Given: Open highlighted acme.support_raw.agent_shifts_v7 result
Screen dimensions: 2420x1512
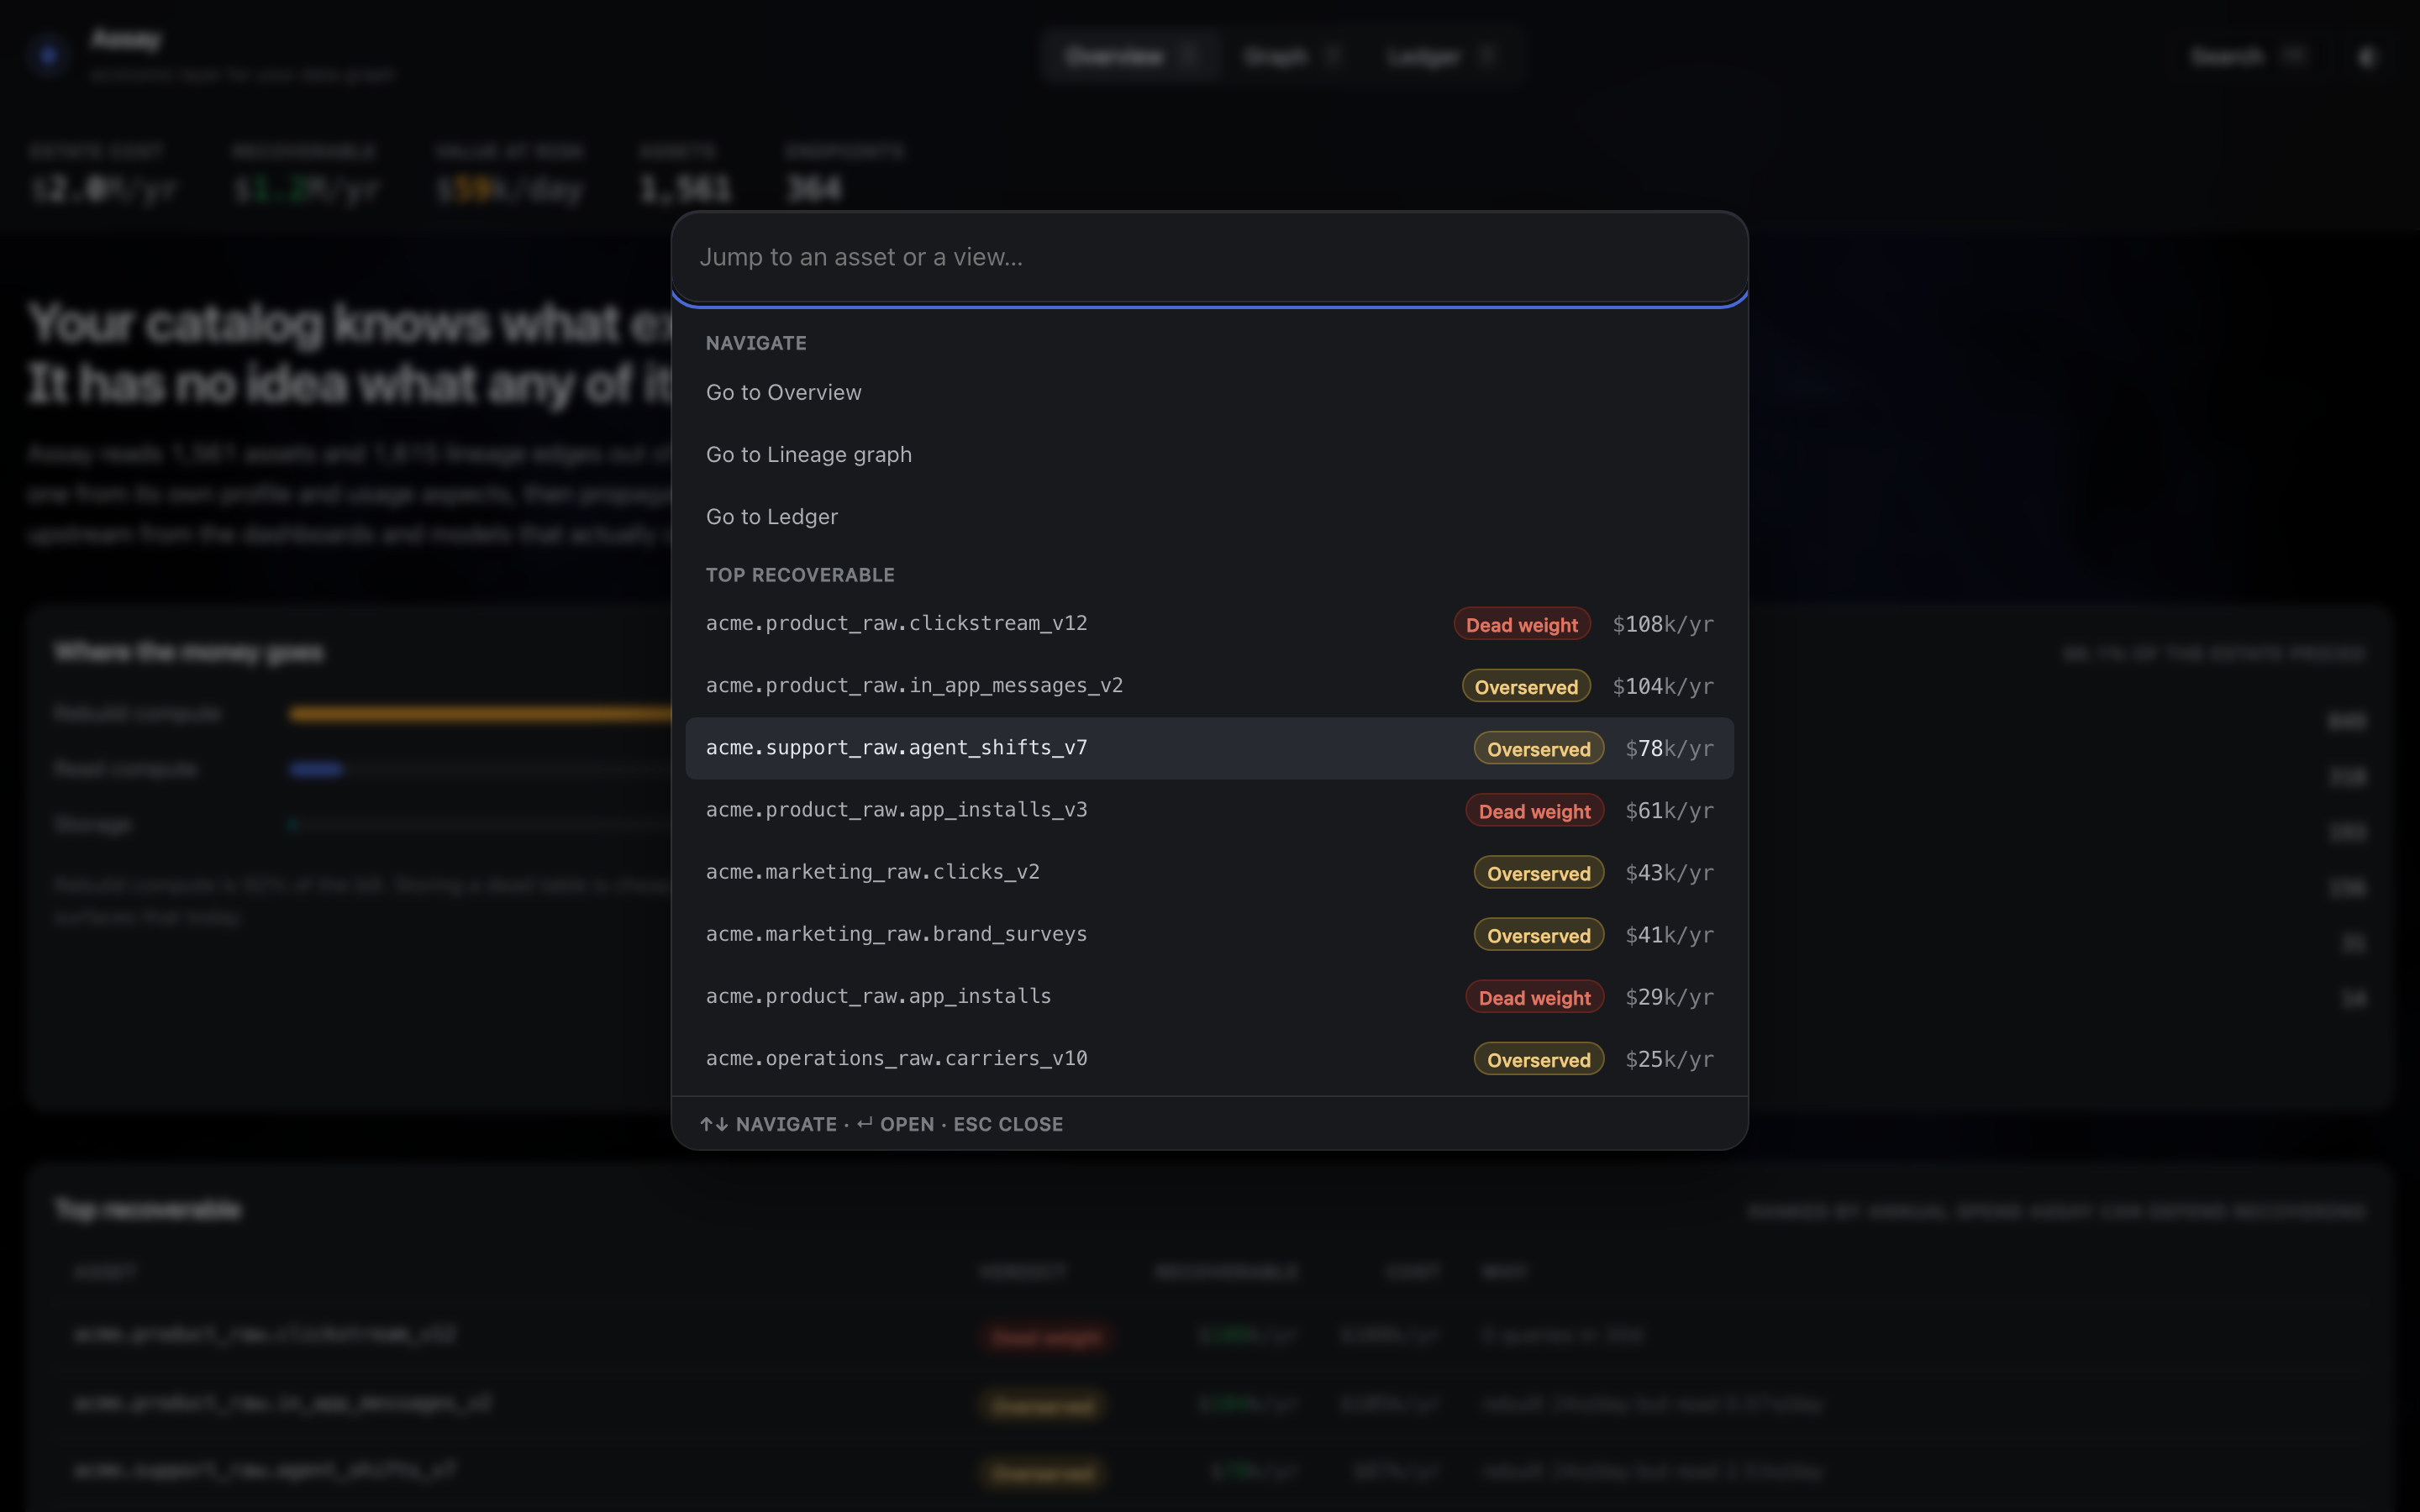Looking at the screenshot, I should (1209, 748).
